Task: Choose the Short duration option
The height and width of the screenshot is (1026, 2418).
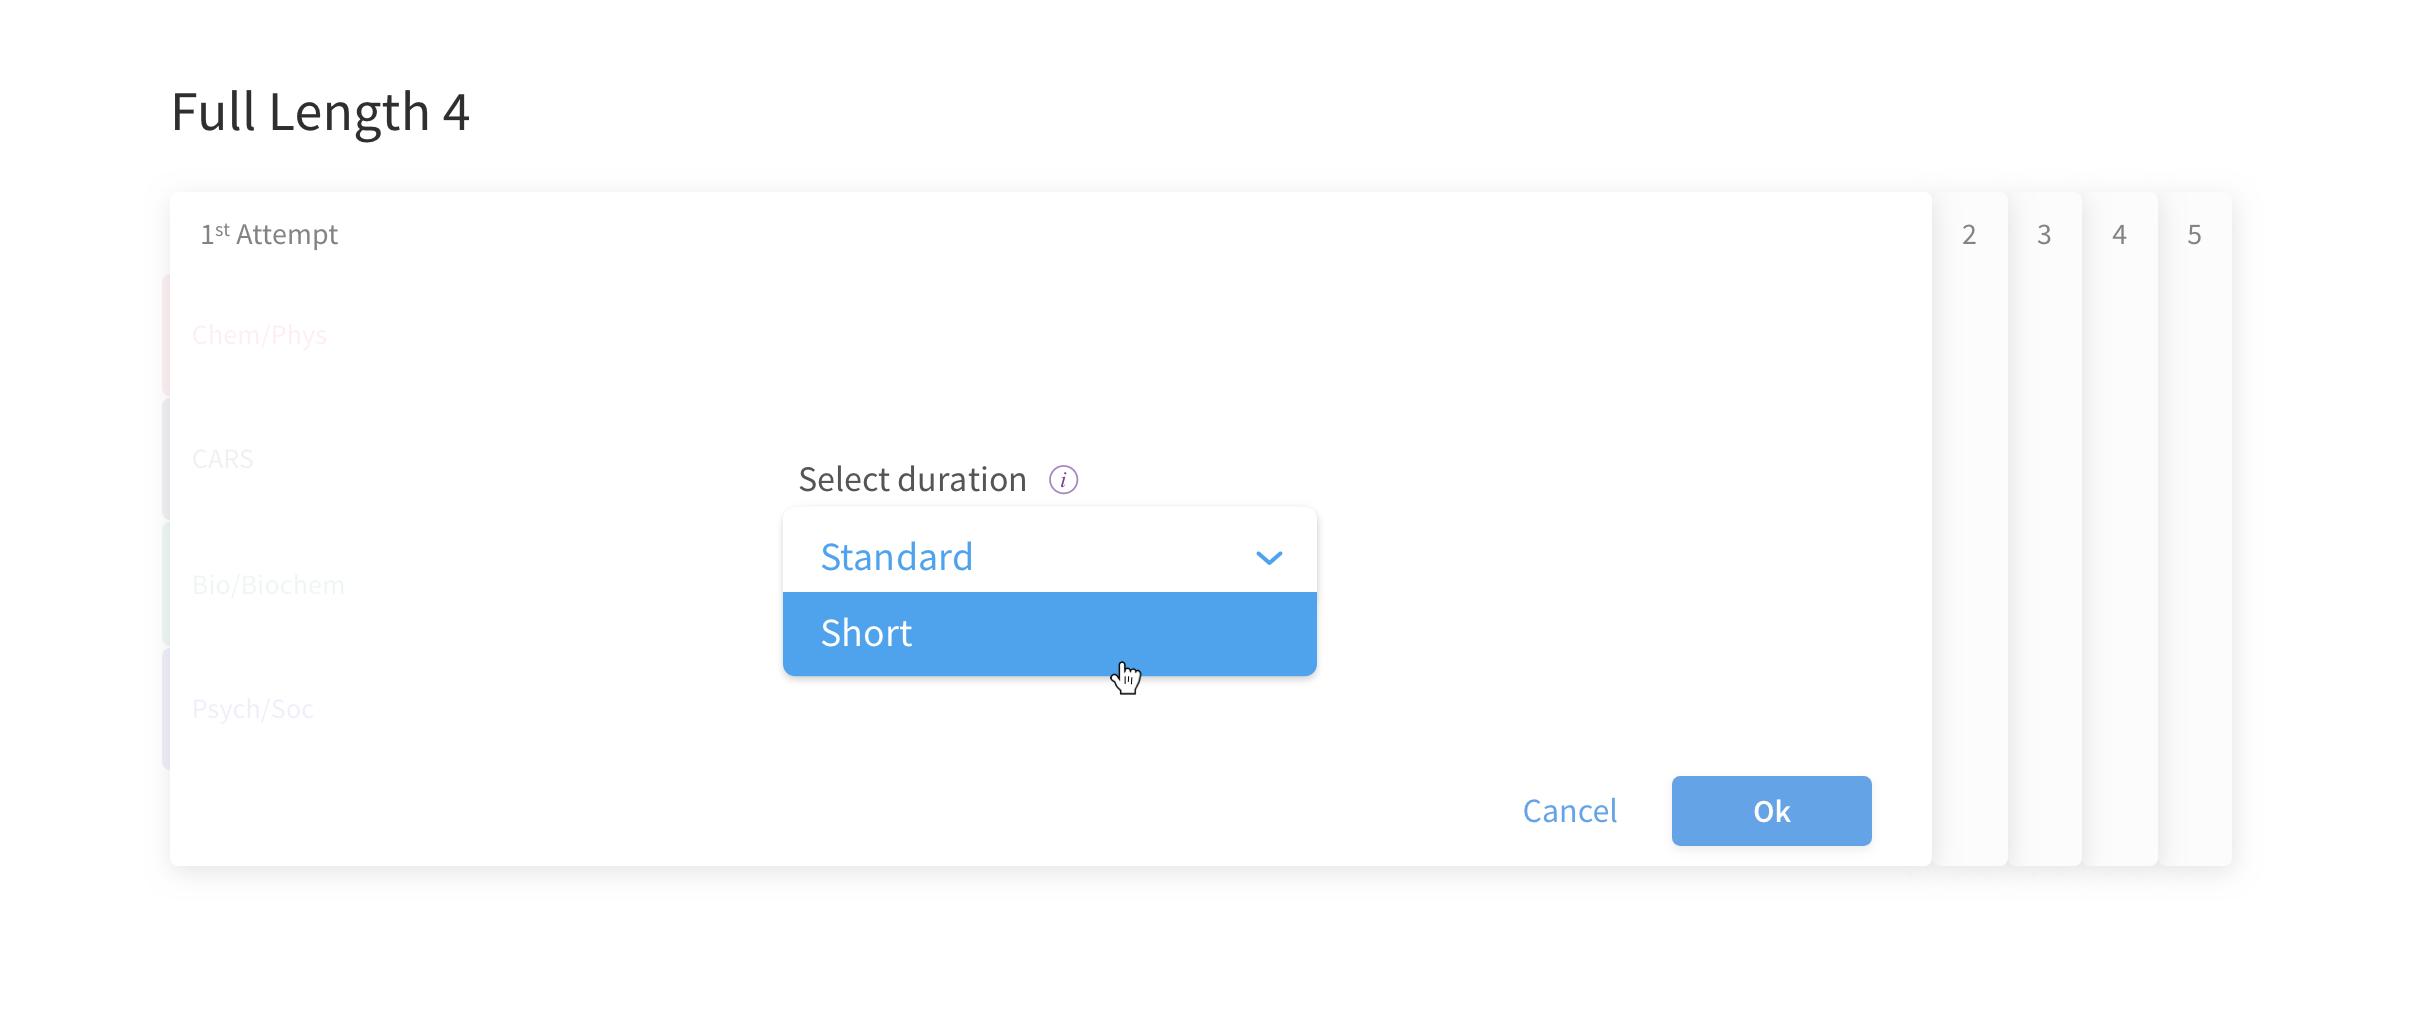Action: (x=1049, y=633)
